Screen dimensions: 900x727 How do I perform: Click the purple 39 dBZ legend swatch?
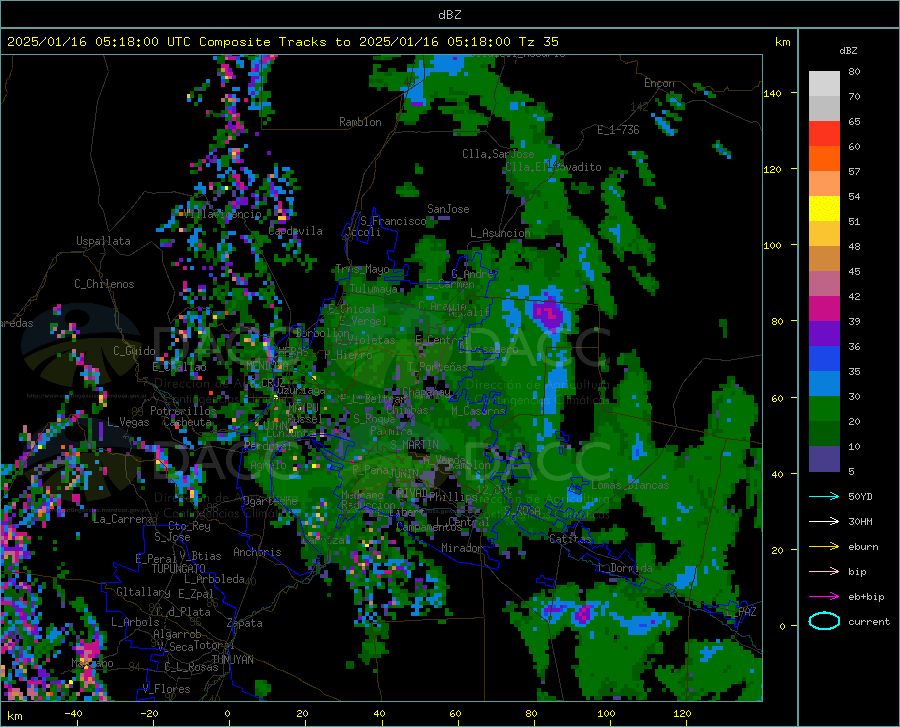point(824,334)
